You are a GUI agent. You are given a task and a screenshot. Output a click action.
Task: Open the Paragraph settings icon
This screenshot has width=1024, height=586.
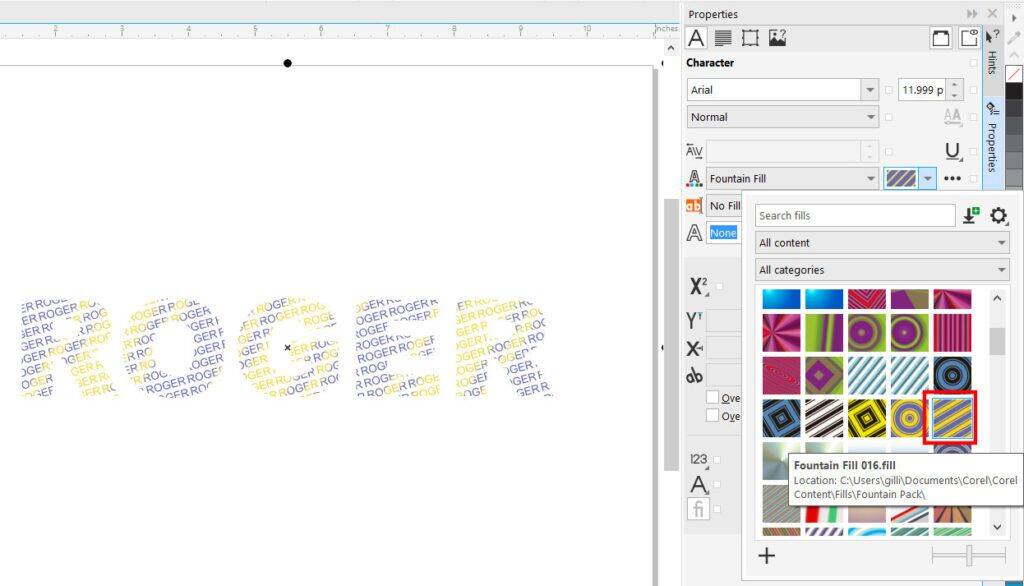pyautogui.click(x=722, y=38)
